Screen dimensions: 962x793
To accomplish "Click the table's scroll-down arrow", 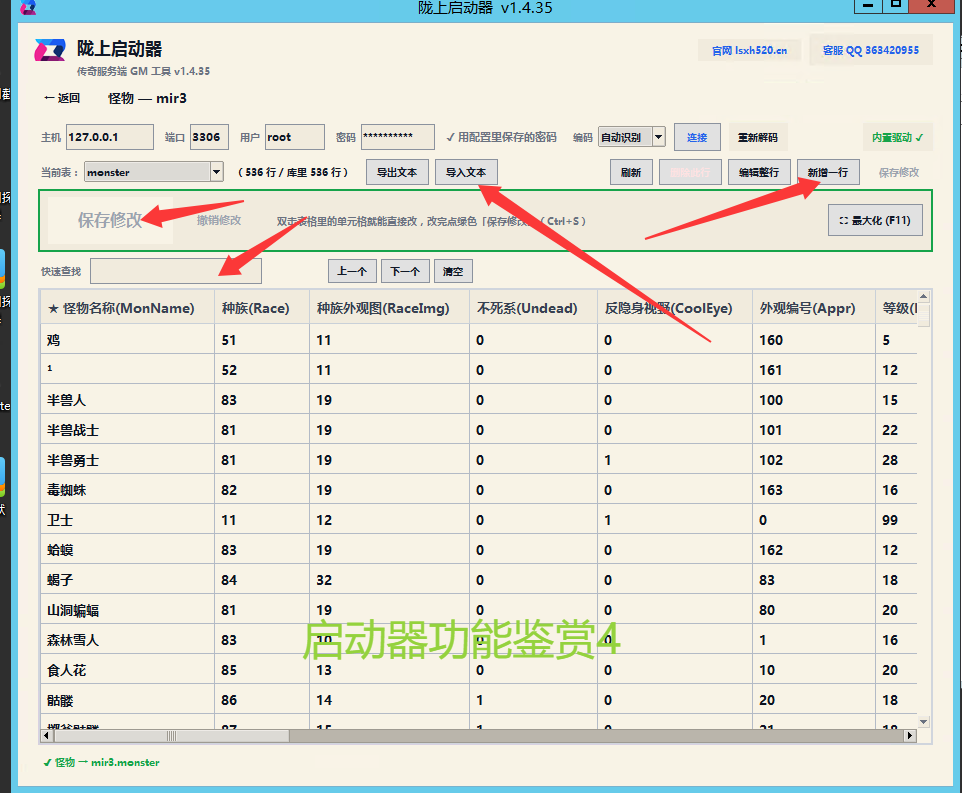I will (923, 722).
